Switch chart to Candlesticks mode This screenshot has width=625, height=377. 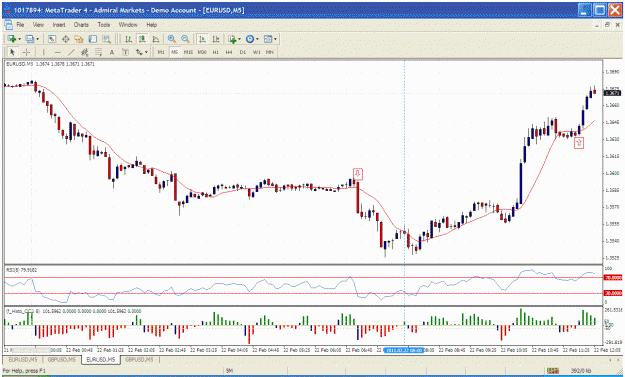click(x=142, y=39)
